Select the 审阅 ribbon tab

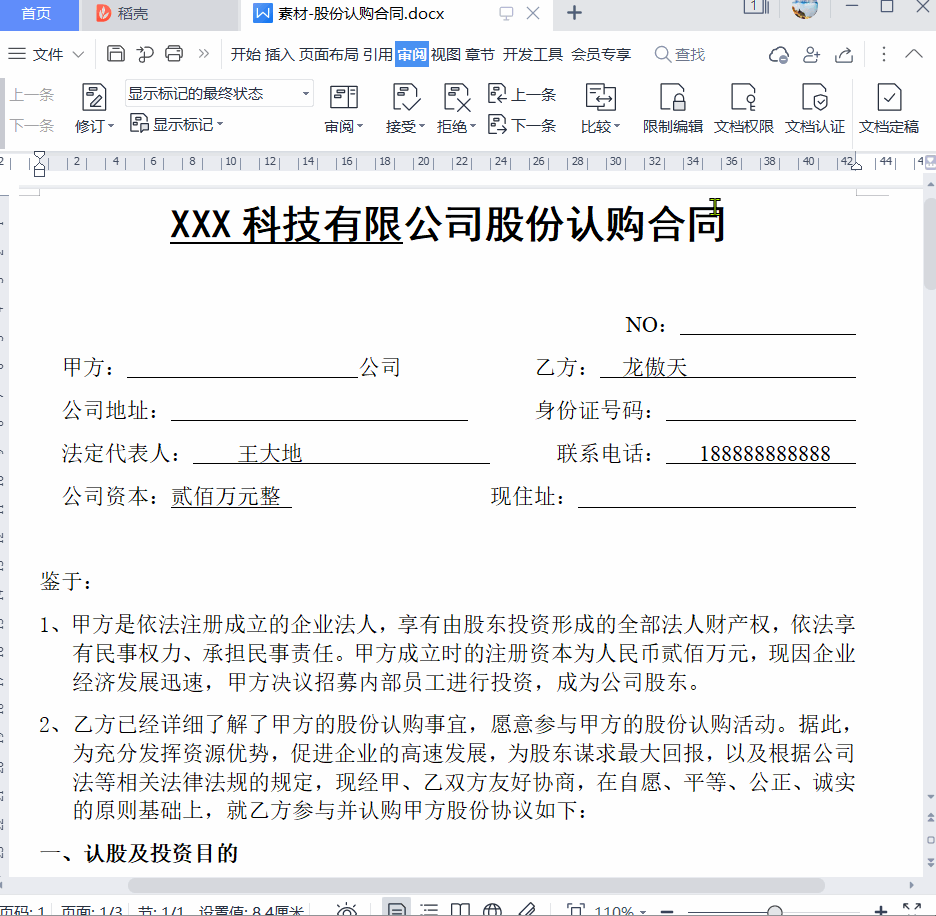tap(411, 54)
